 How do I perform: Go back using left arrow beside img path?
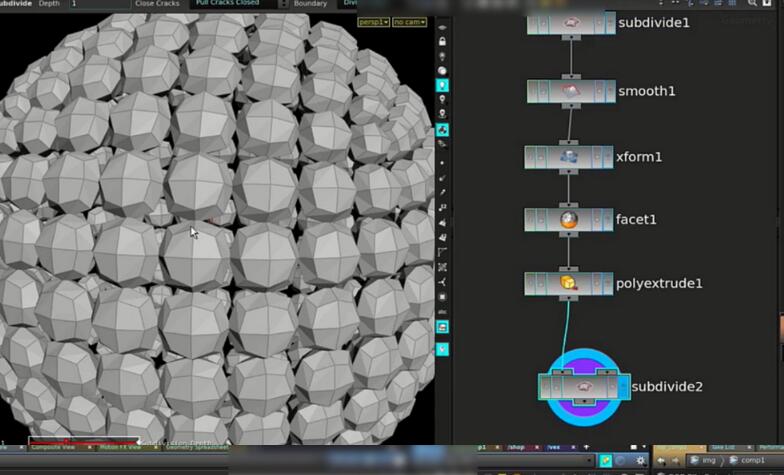[661, 460]
